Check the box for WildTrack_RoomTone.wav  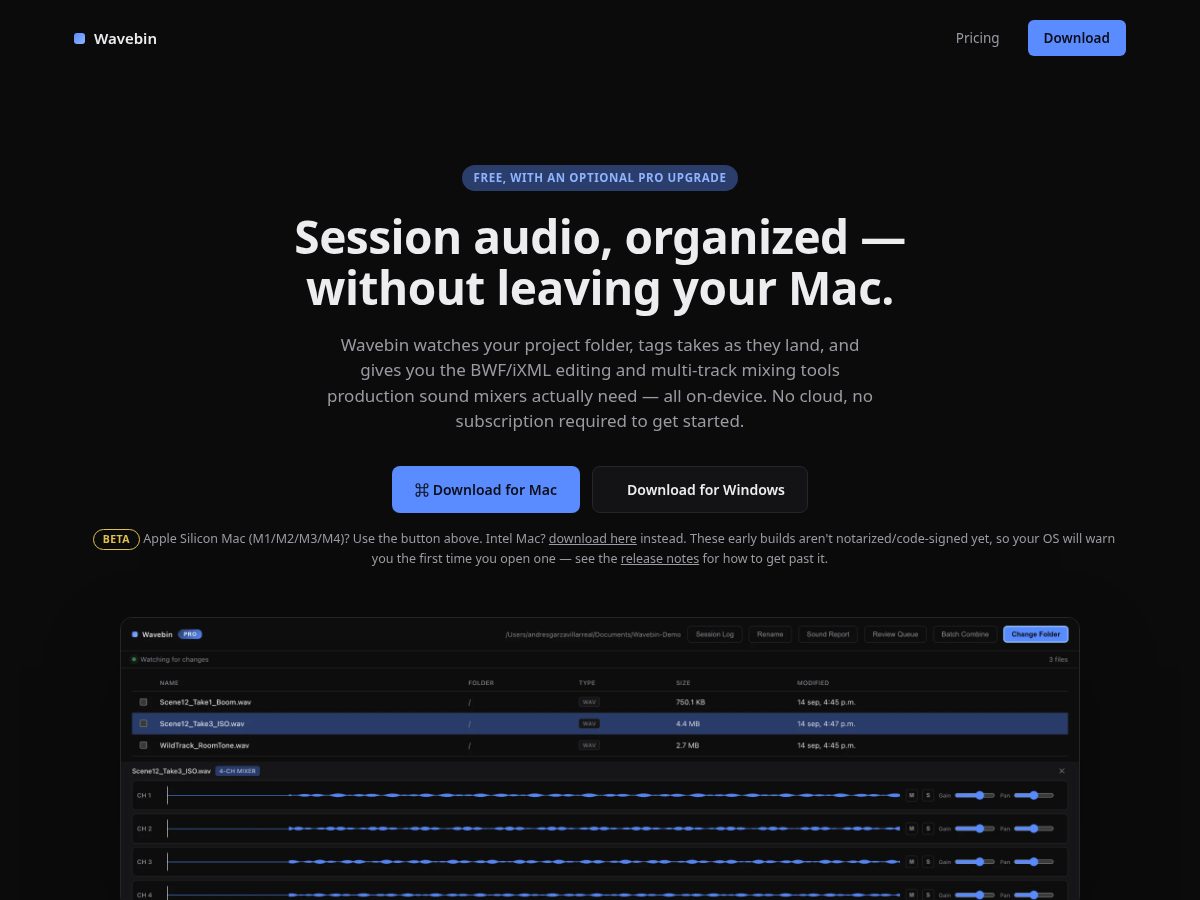tap(143, 745)
